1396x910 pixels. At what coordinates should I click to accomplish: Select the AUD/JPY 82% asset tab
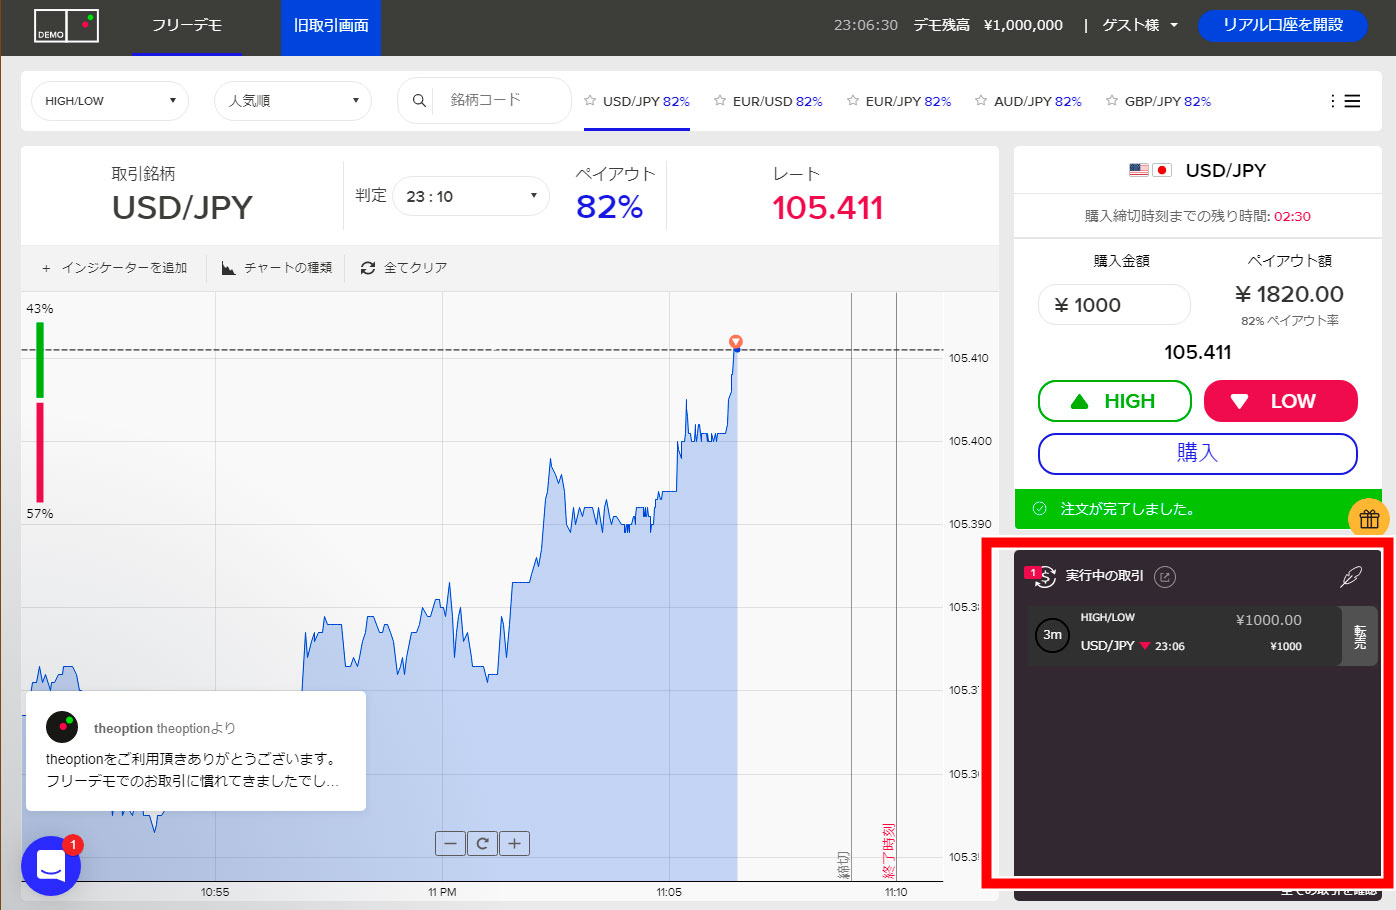[1038, 101]
